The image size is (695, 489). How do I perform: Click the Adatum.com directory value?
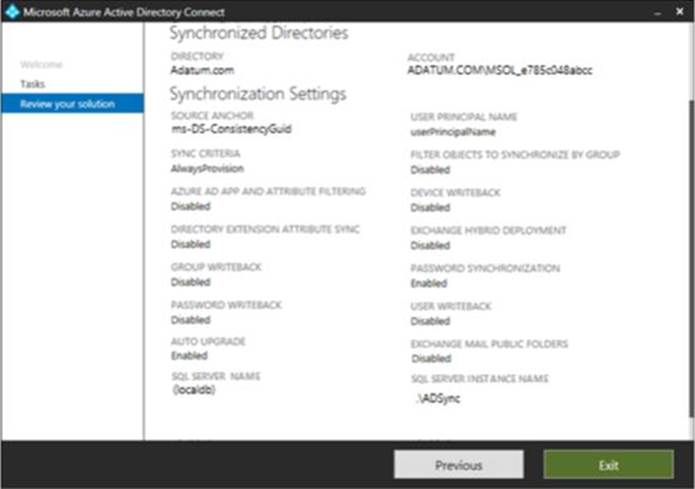202,70
